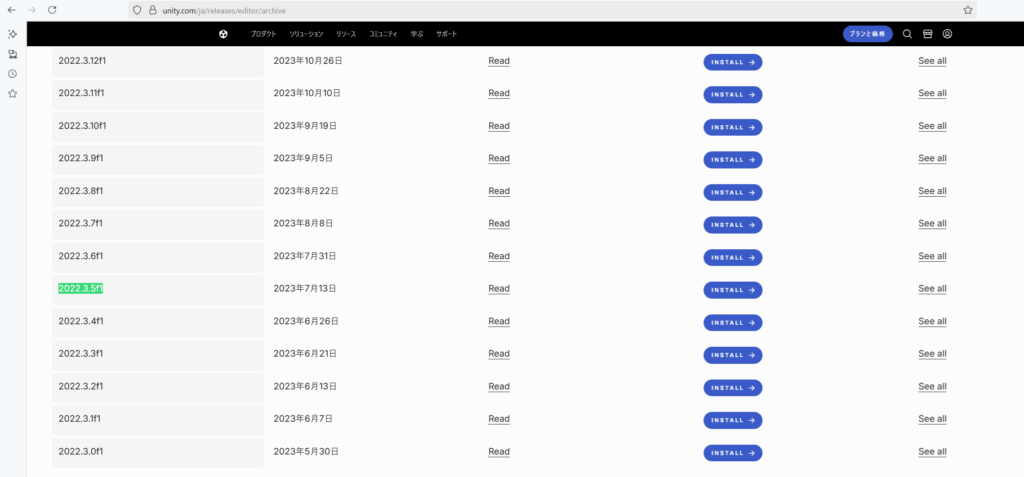Screen dimensions: 1024x477
Task: Read release notes for 2022.3.12f1
Action: click(499, 61)
